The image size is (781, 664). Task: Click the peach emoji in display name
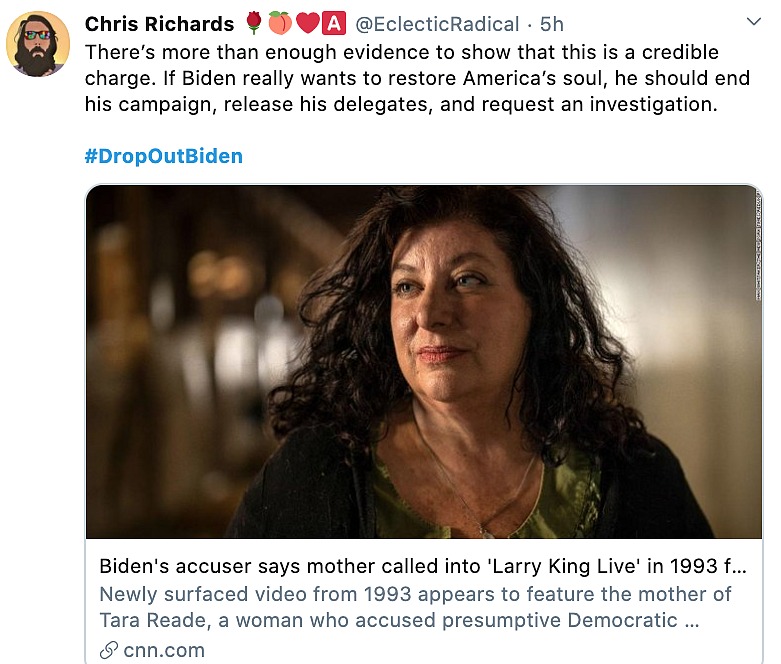pos(280,23)
